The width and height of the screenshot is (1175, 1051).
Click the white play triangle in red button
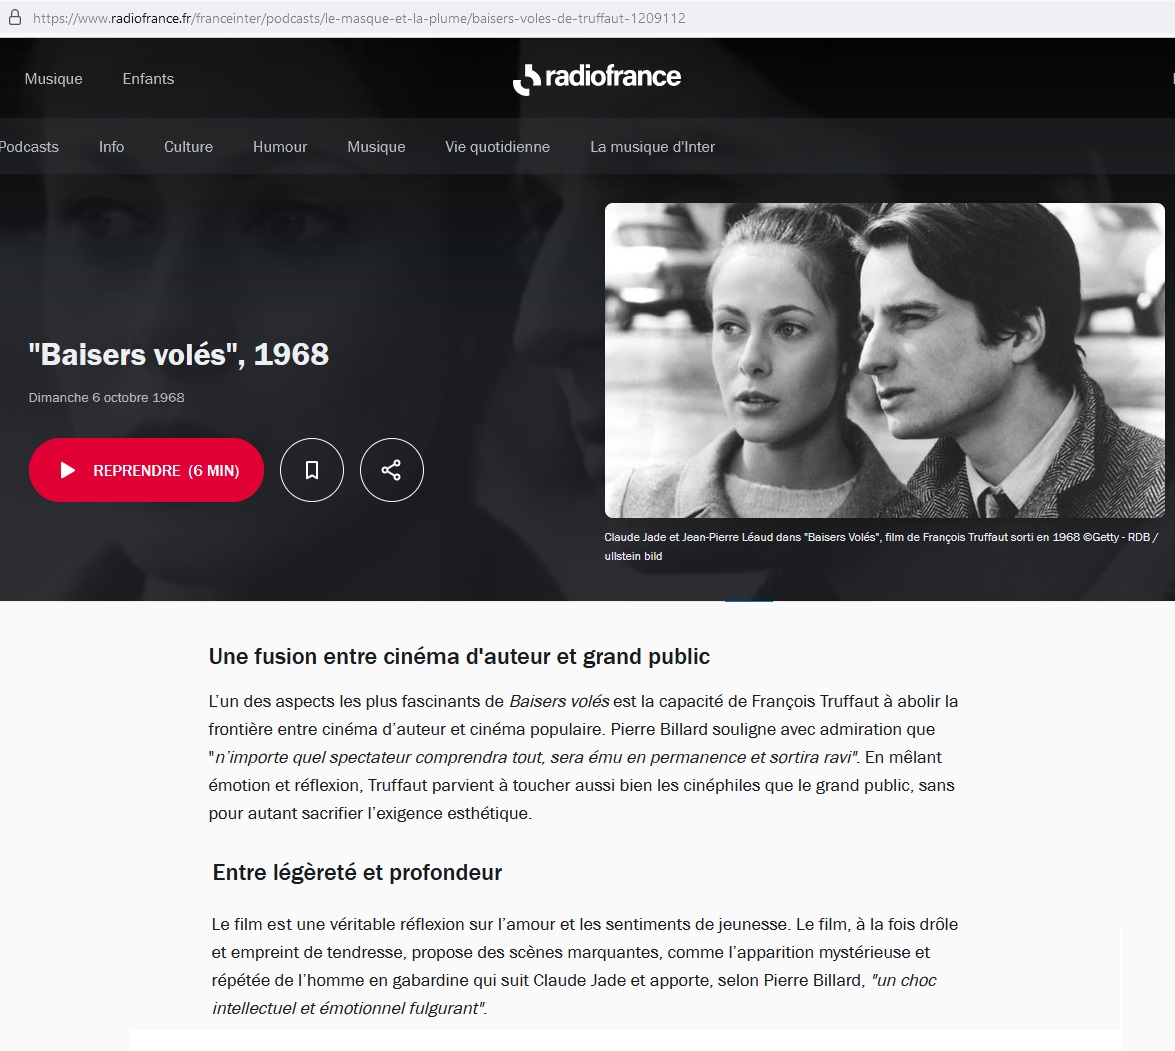67,470
